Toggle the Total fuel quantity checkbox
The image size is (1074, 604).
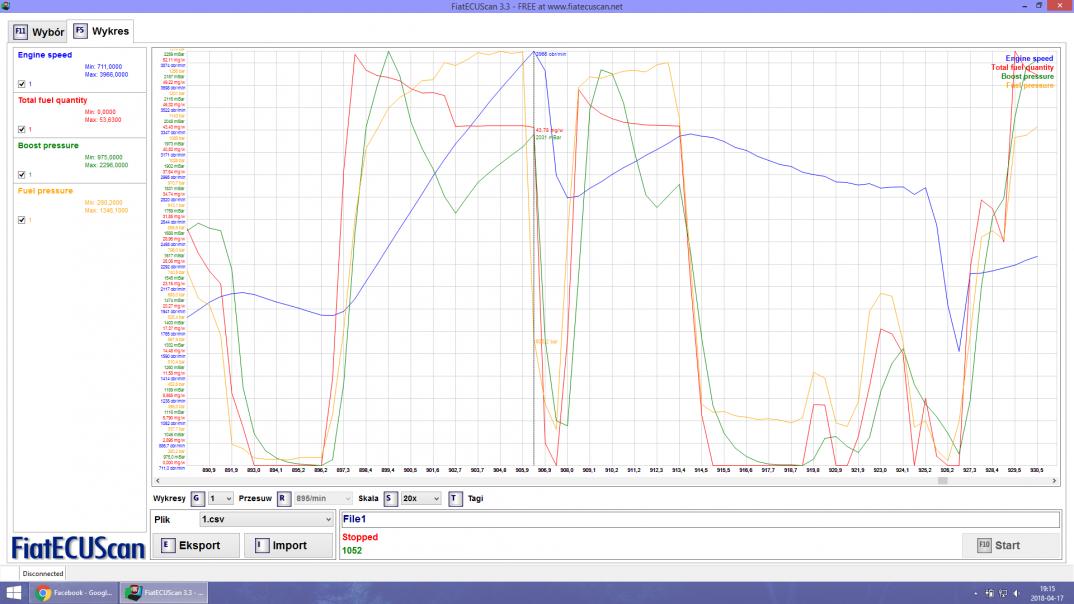pyautogui.click(x=22, y=129)
